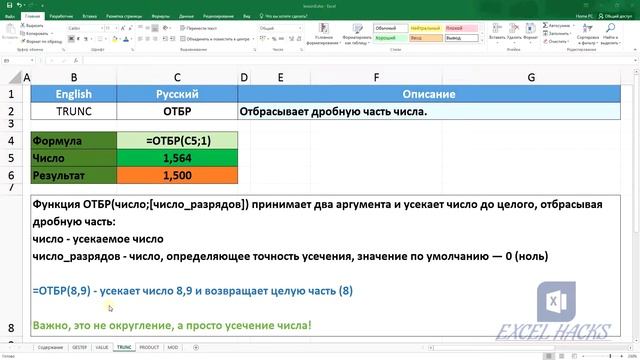640x360 pixels.
Task: Decrease font size with the small A icon
Action: pos(130,28)
